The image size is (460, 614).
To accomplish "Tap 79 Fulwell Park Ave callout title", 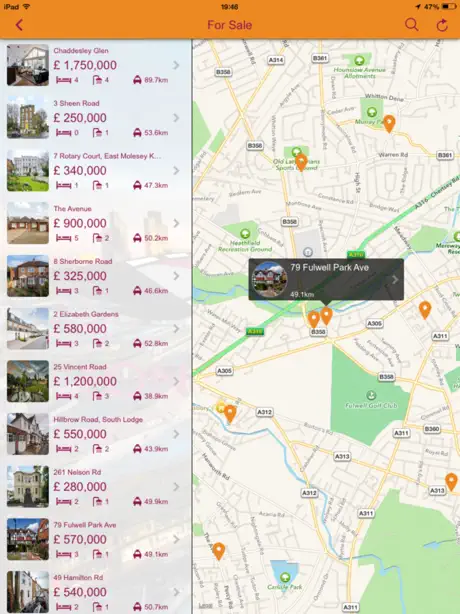I will point(329,267).
